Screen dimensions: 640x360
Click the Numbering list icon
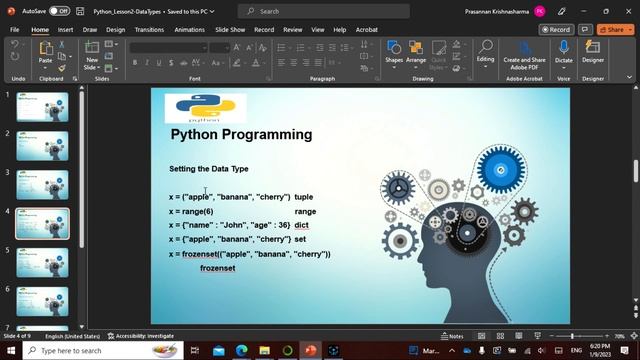click(x=300, y=48)
